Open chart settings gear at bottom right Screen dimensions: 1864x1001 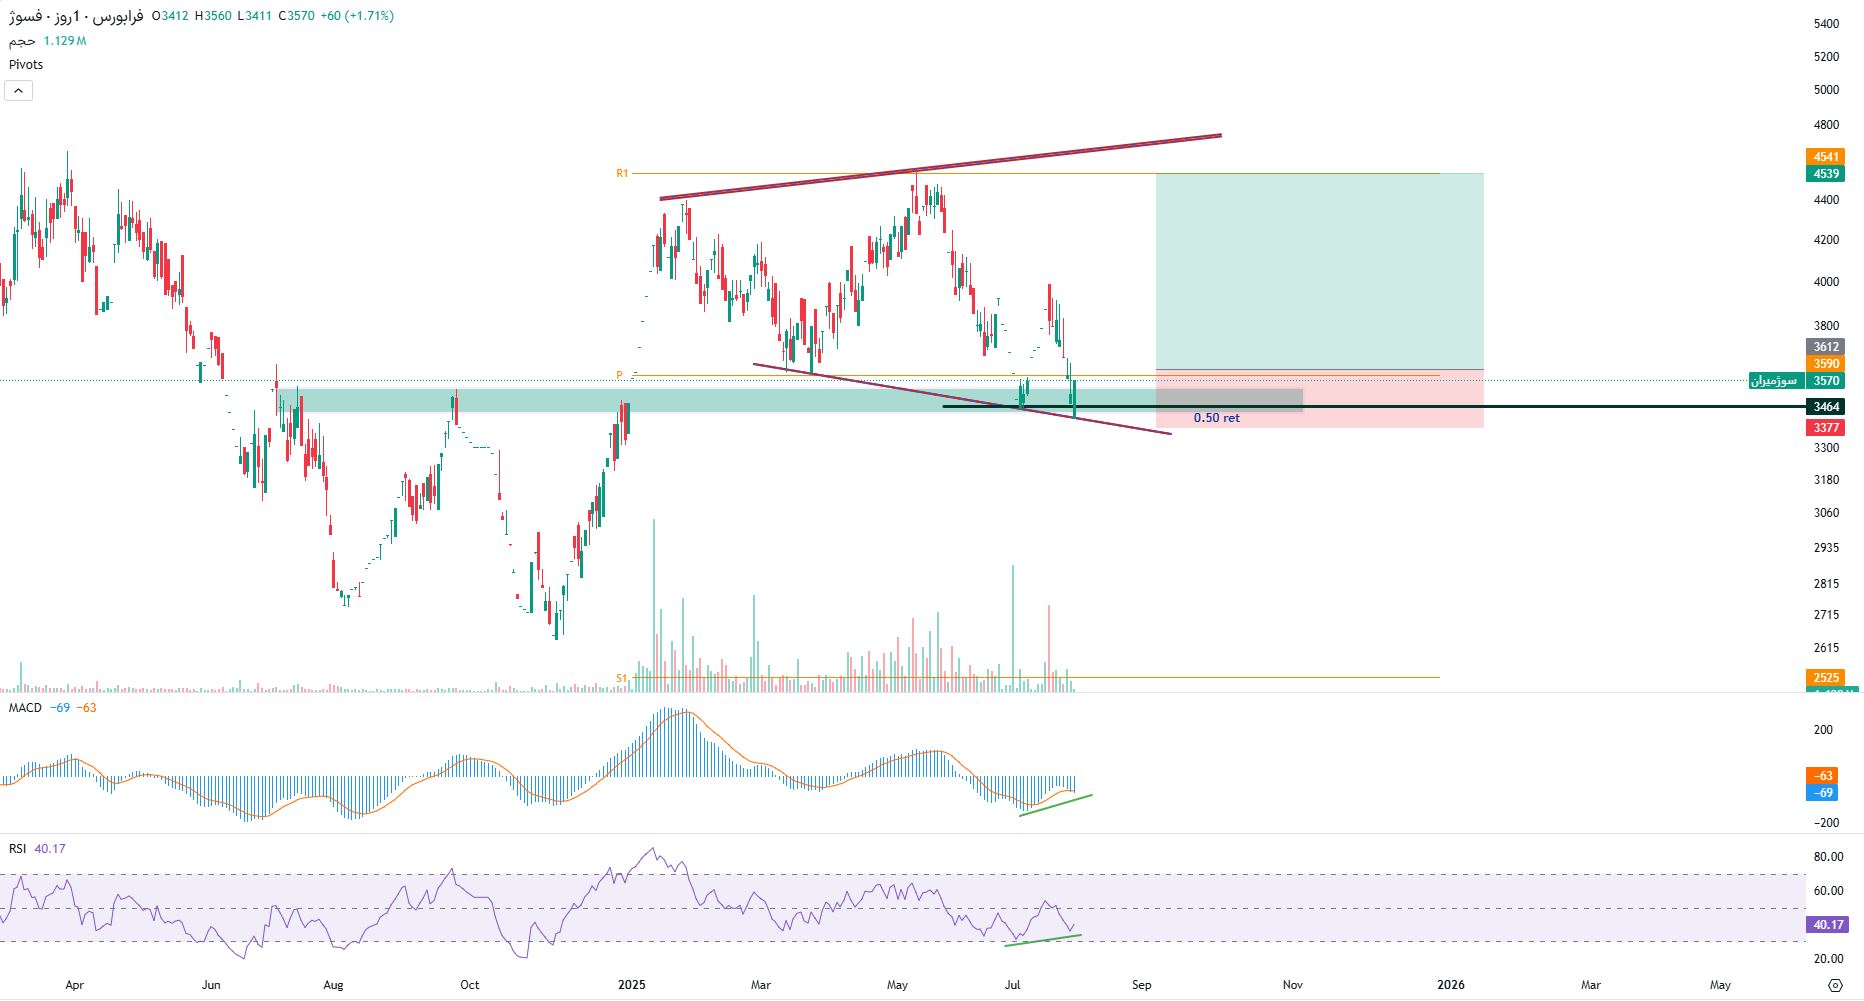pyautogui.click(x=1835, y=985)
